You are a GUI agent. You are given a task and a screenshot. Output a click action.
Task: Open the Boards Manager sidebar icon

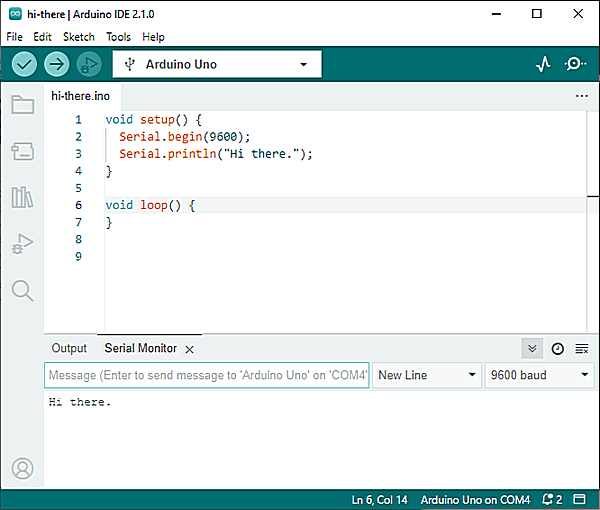pyautogui.click(x=23, y=151)
